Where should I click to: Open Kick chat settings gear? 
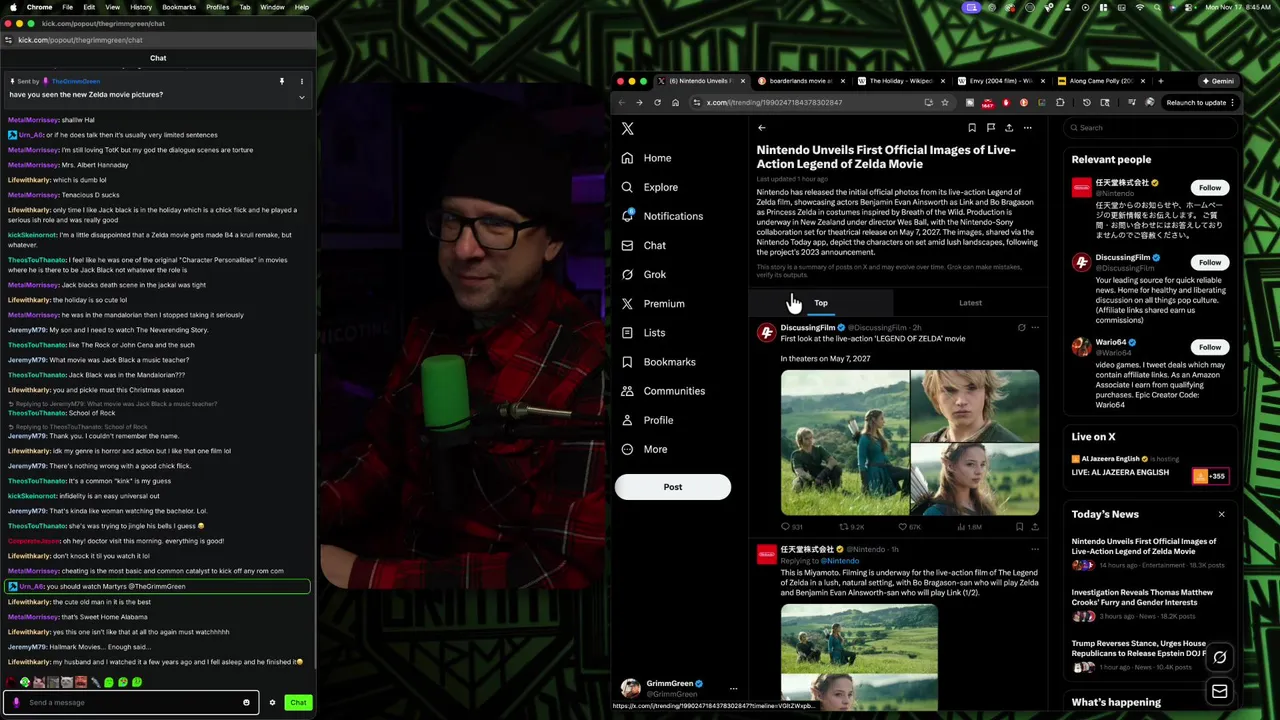coord(272,702)
